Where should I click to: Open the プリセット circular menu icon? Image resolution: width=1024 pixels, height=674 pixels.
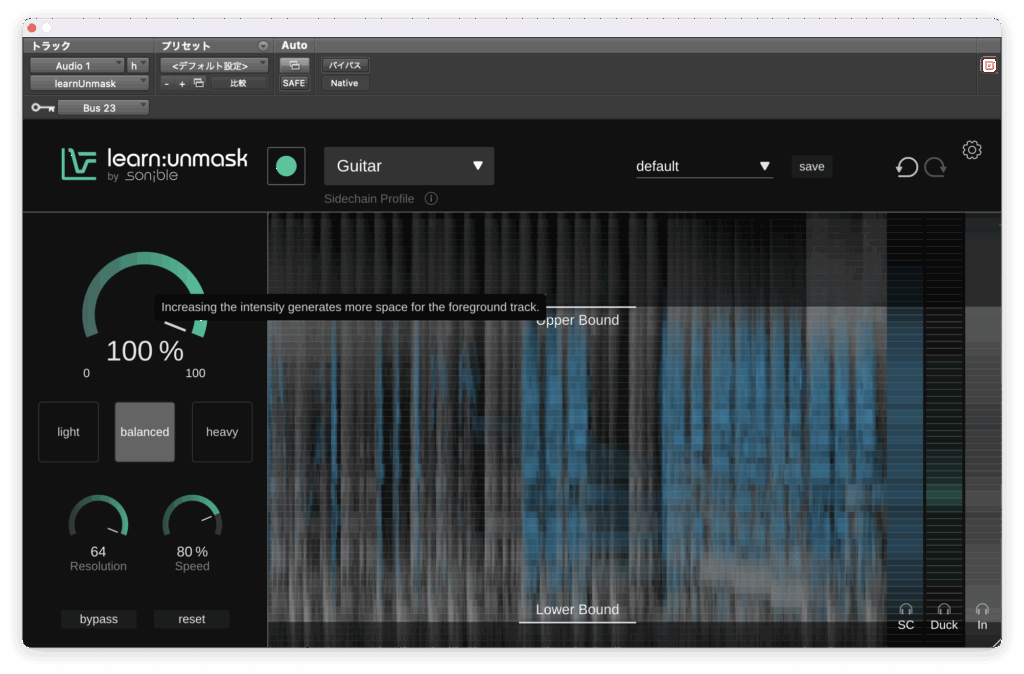point(263,46)
